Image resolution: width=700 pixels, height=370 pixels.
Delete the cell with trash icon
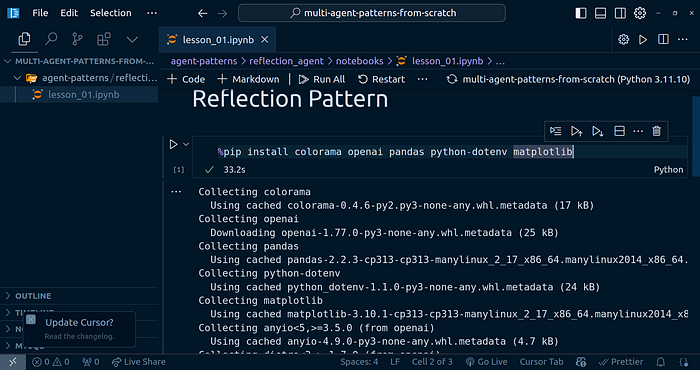(656, 131)
